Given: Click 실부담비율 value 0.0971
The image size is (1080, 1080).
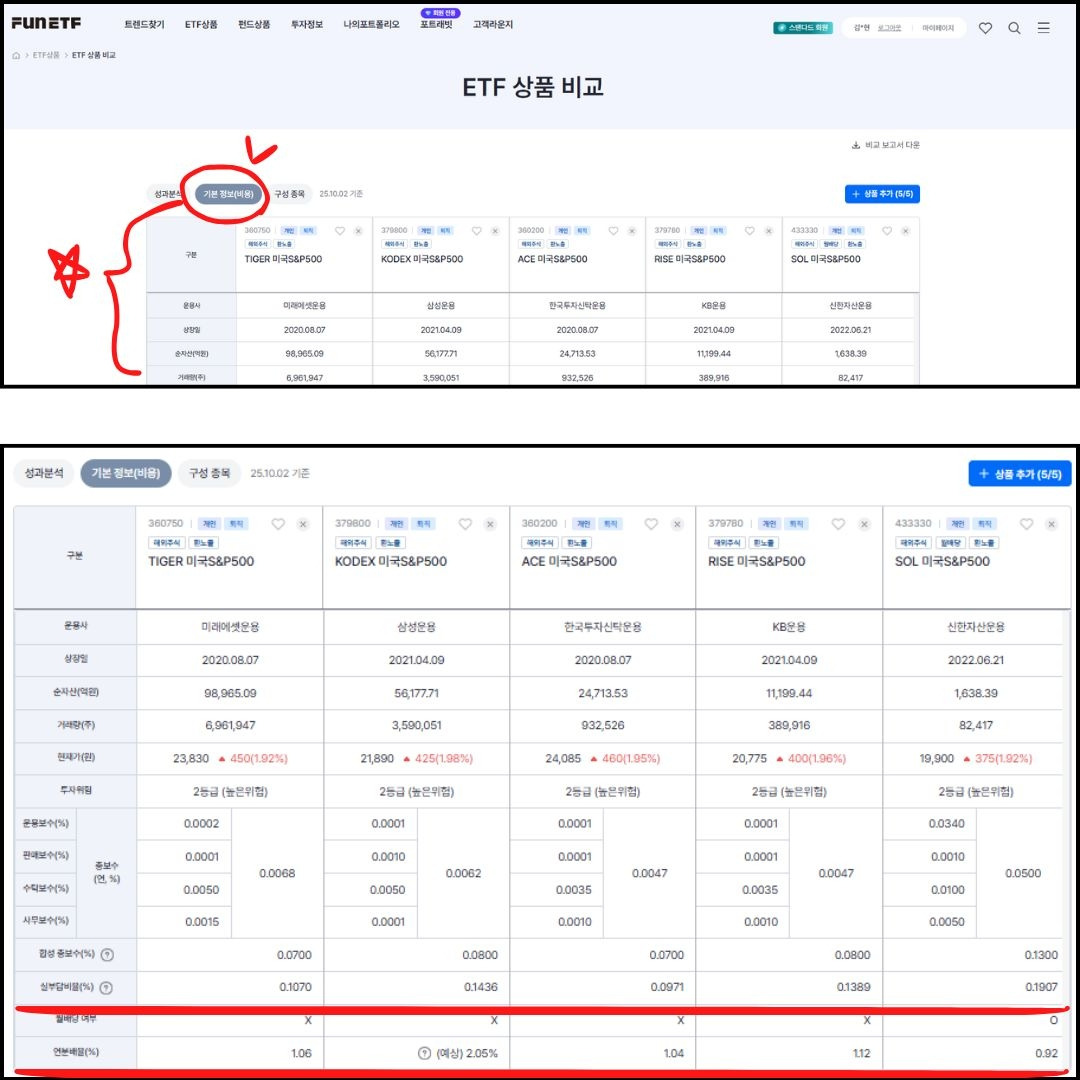Looking at the screenshot, I should click(667, 987).
